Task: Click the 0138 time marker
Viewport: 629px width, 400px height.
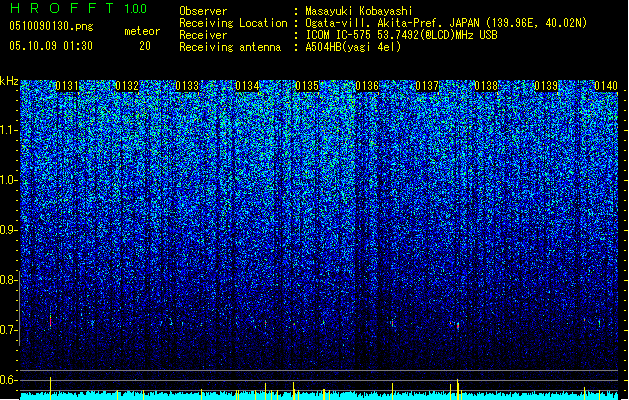Action: (486, 86)
